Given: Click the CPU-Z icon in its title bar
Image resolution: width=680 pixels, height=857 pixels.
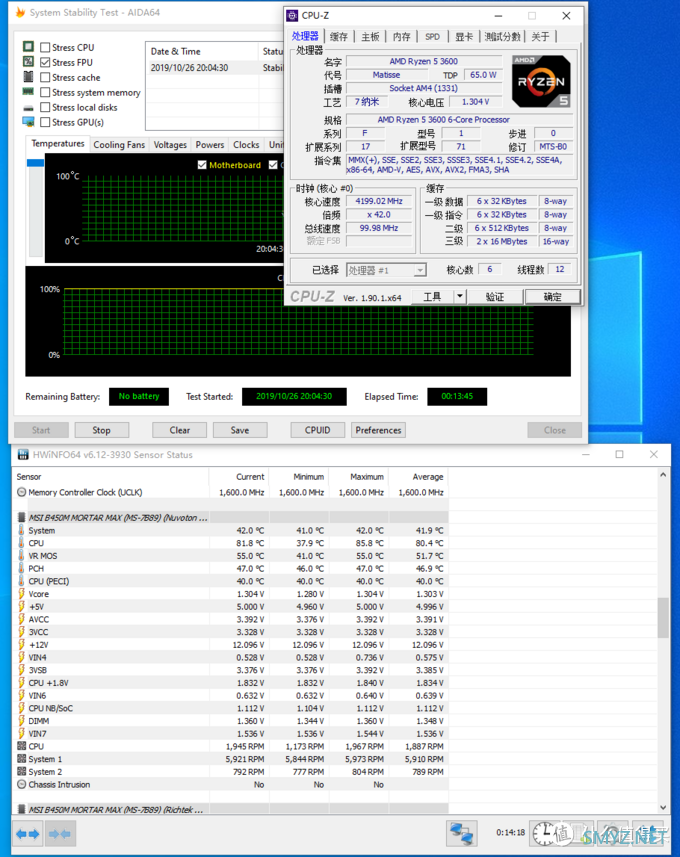Looking at the screenshot, I should click(292, 15).
